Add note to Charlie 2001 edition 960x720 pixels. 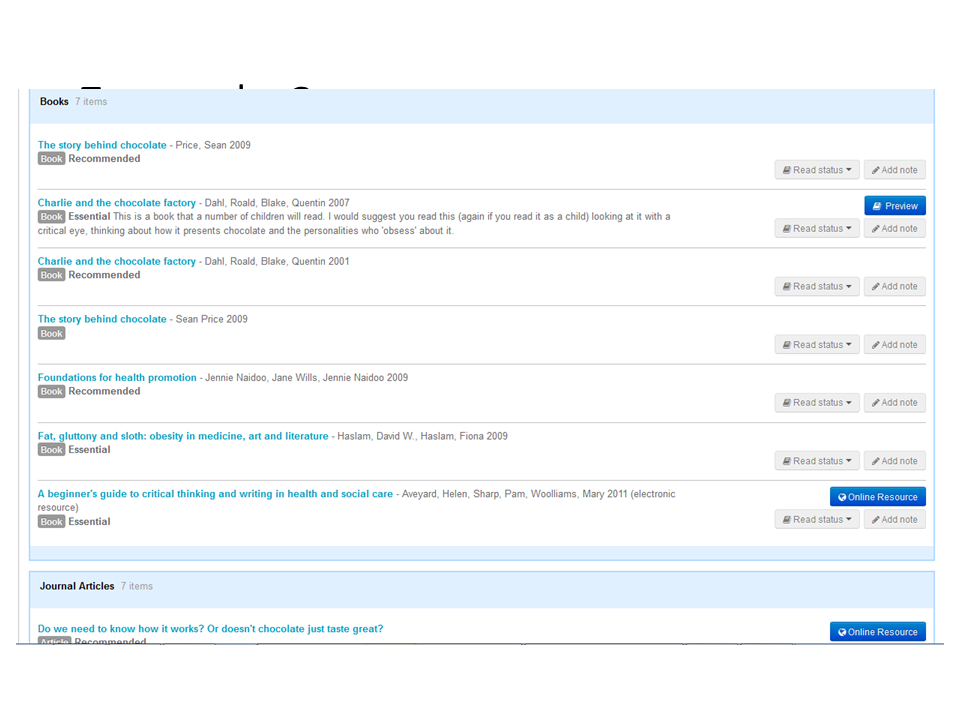click(894, 287)
